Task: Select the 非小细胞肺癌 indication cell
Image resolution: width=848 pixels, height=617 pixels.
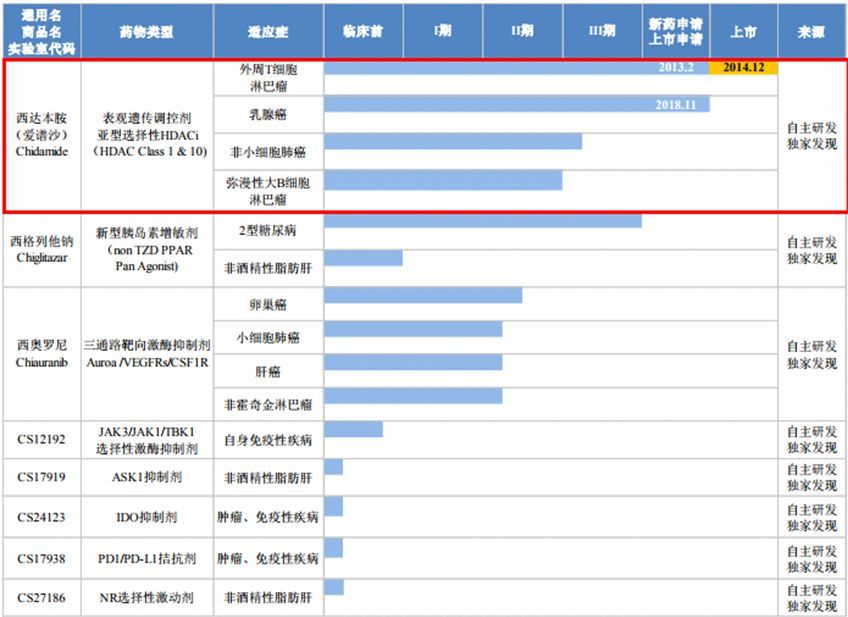Action: click(268, 152)
